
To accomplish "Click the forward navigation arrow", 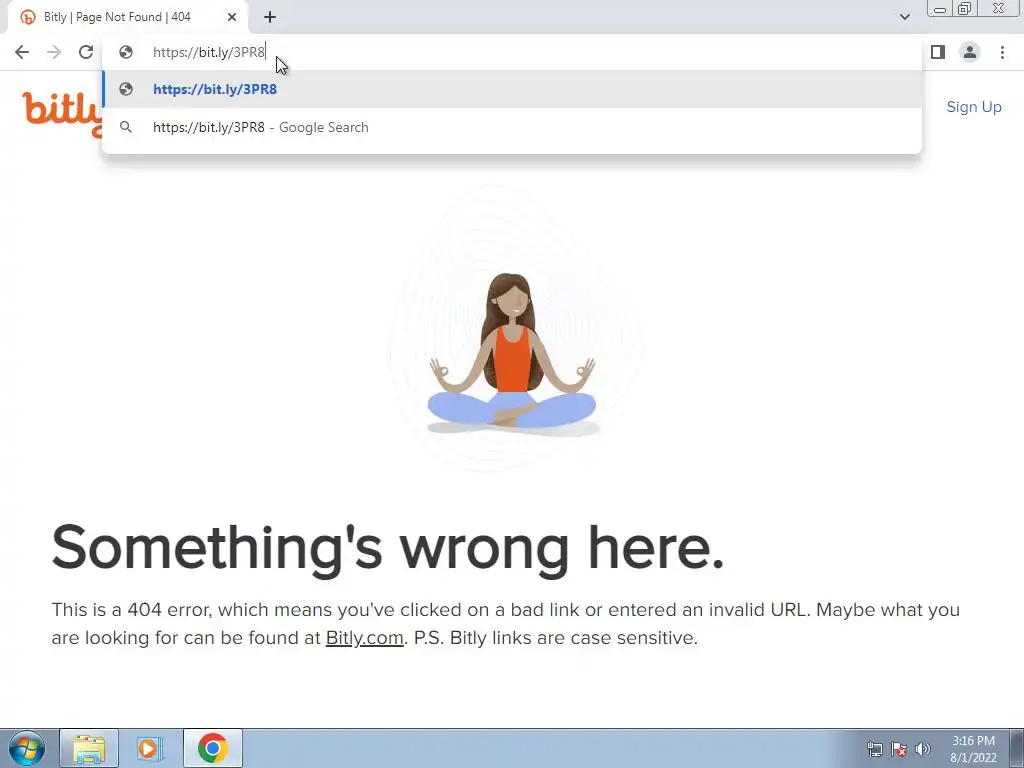I will 54,52.
